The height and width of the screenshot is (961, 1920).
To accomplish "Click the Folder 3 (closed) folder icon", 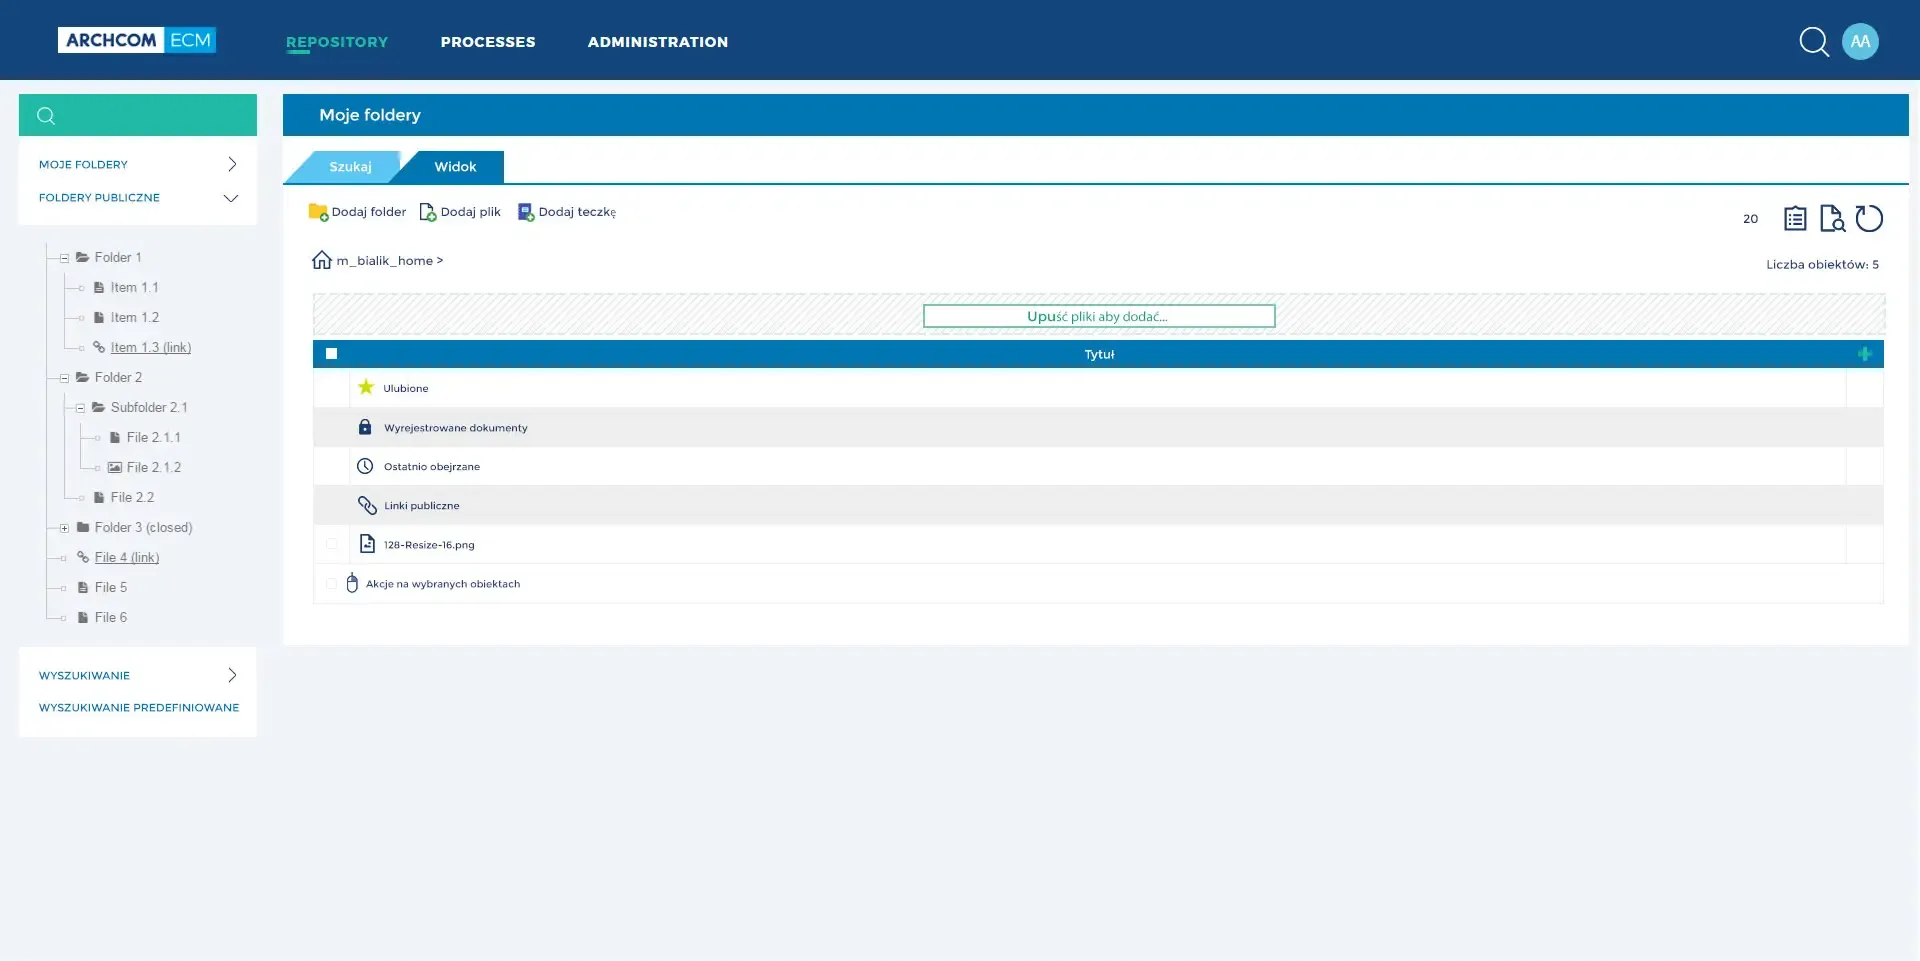I will point(83,527).
